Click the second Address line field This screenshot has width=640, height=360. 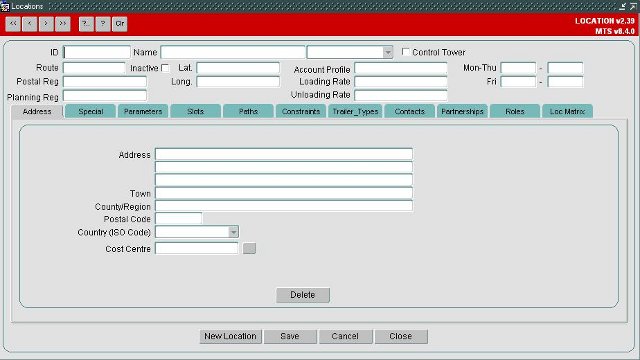click(x=284, y=167)
